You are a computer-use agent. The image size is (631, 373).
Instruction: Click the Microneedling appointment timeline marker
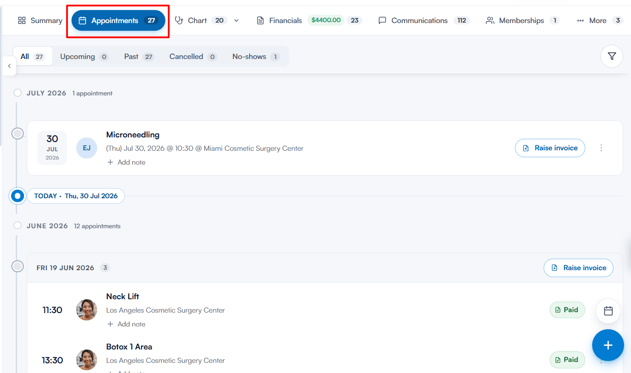click(x=17, y=134)
